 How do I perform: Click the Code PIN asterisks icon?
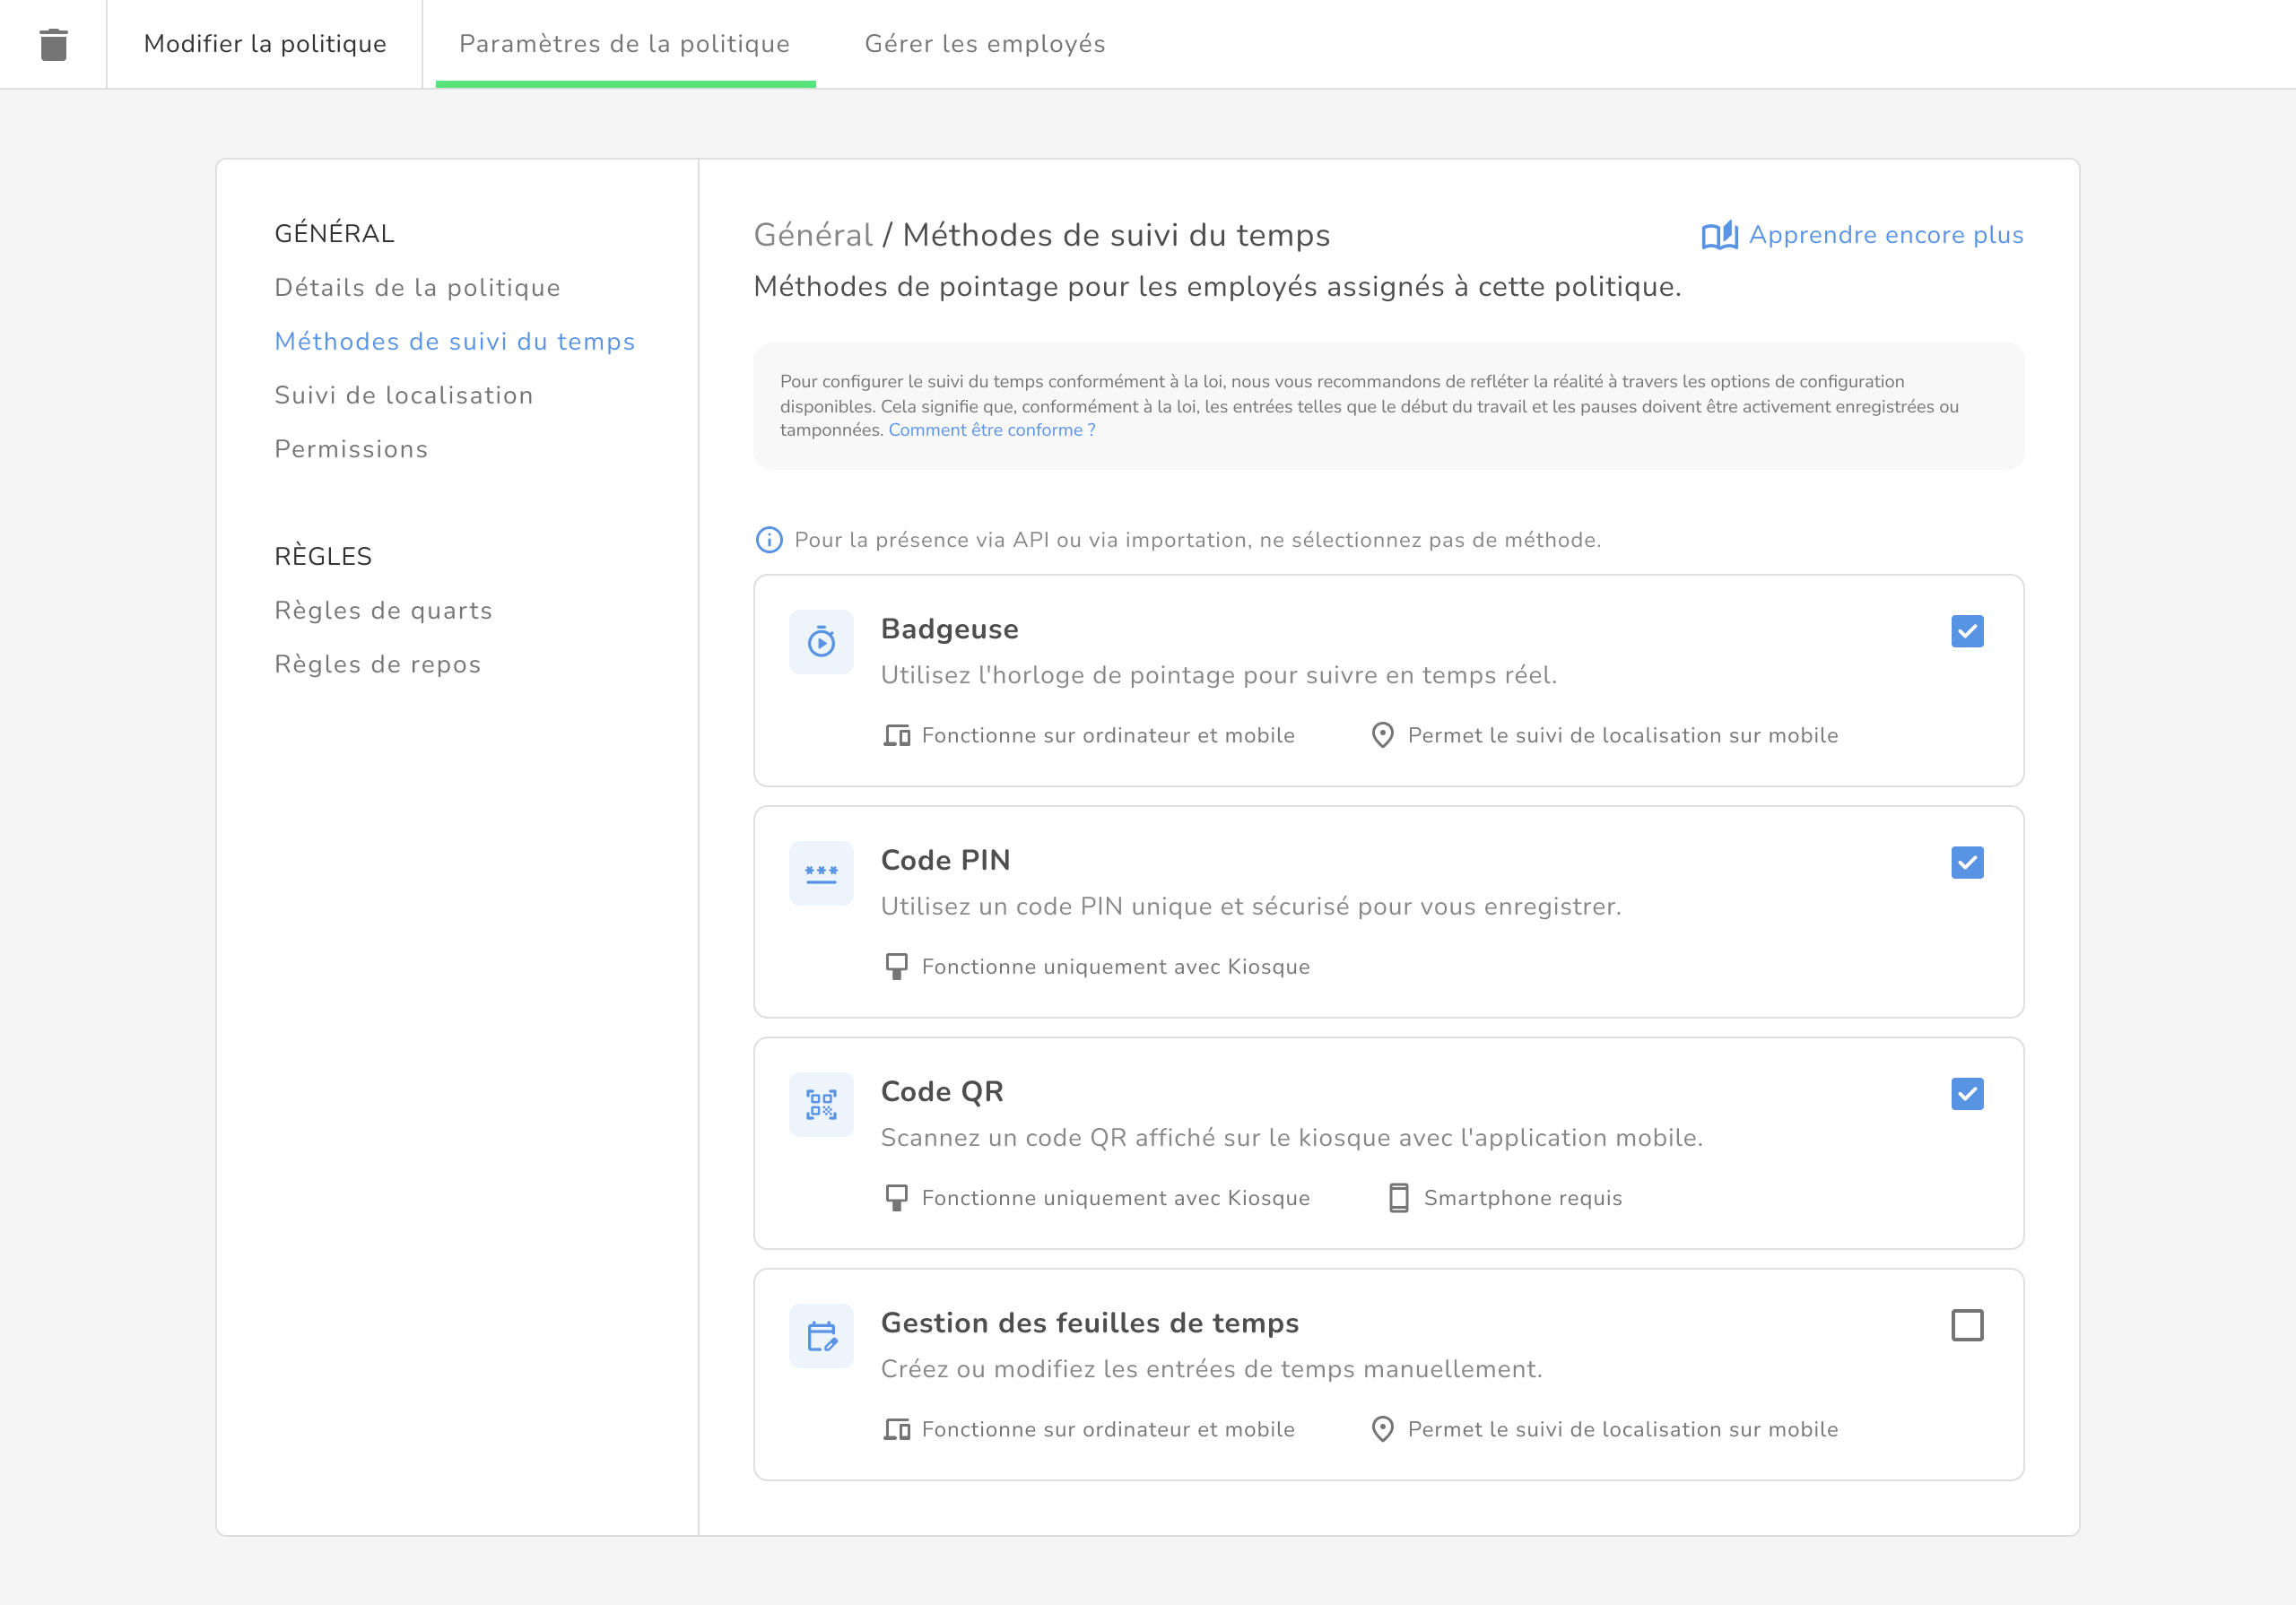[x=821, y=873]
